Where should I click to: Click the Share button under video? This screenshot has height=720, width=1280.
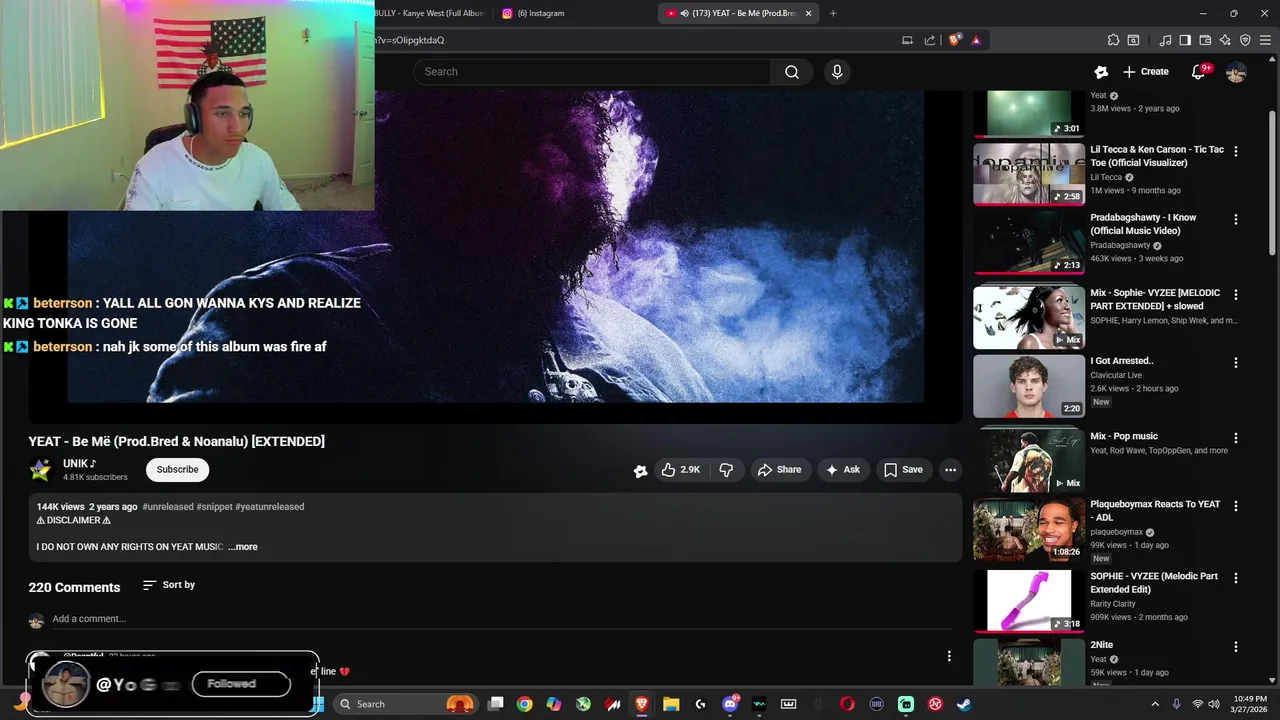click(779, 470)
